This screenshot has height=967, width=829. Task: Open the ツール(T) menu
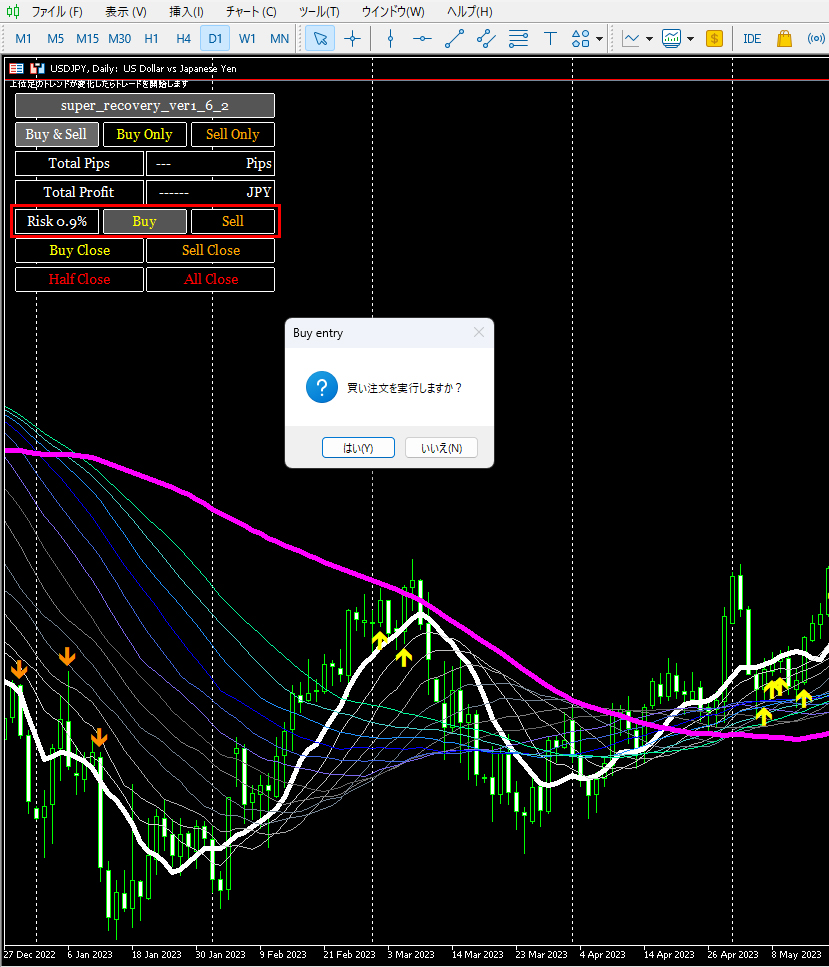tap(319, 11)
